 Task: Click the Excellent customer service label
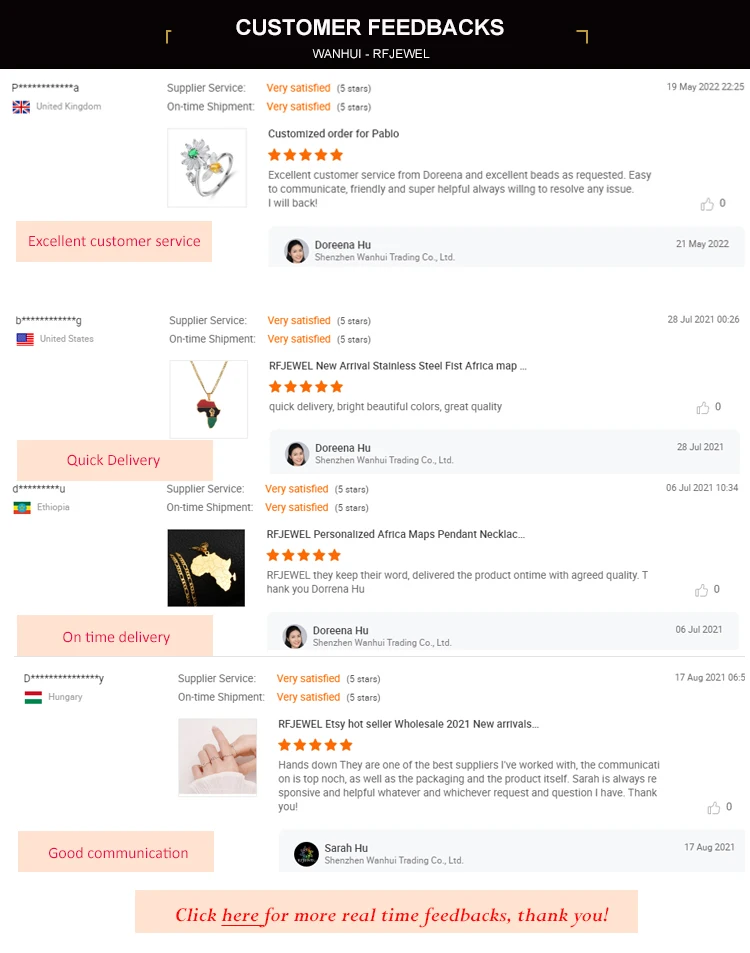(x=114, y=241)
